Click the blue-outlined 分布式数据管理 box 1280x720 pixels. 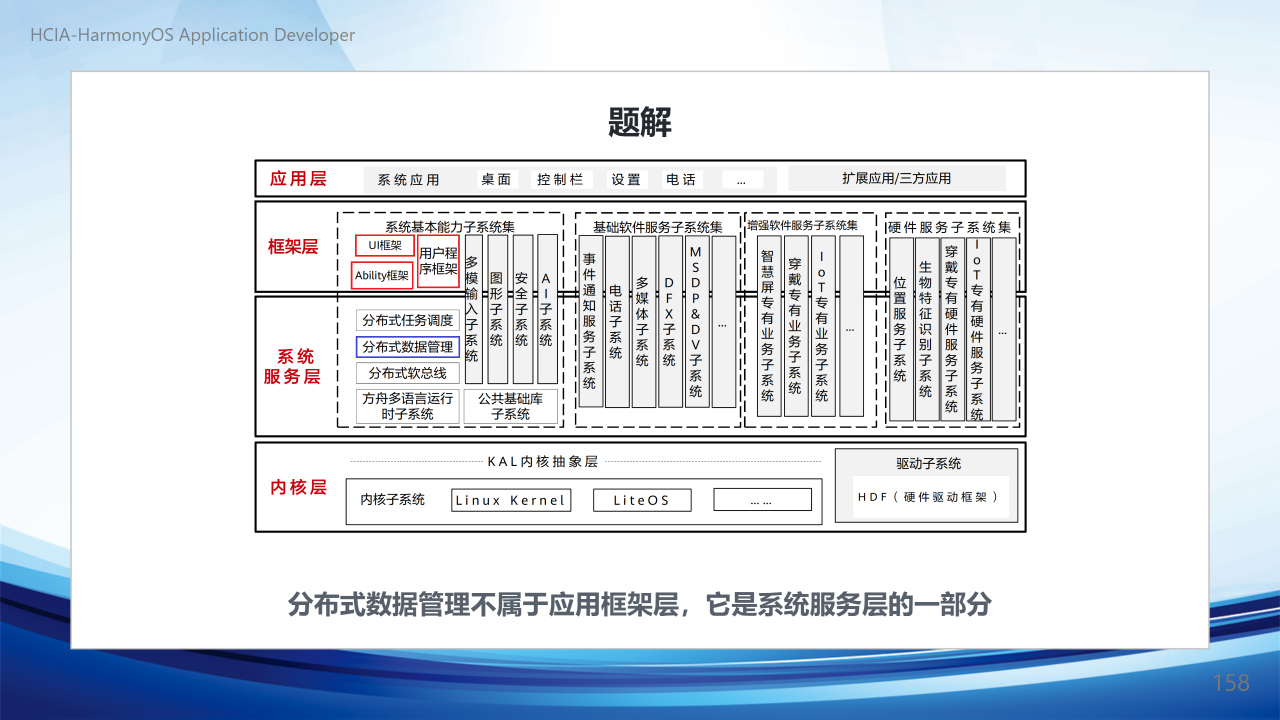point(408,347)
